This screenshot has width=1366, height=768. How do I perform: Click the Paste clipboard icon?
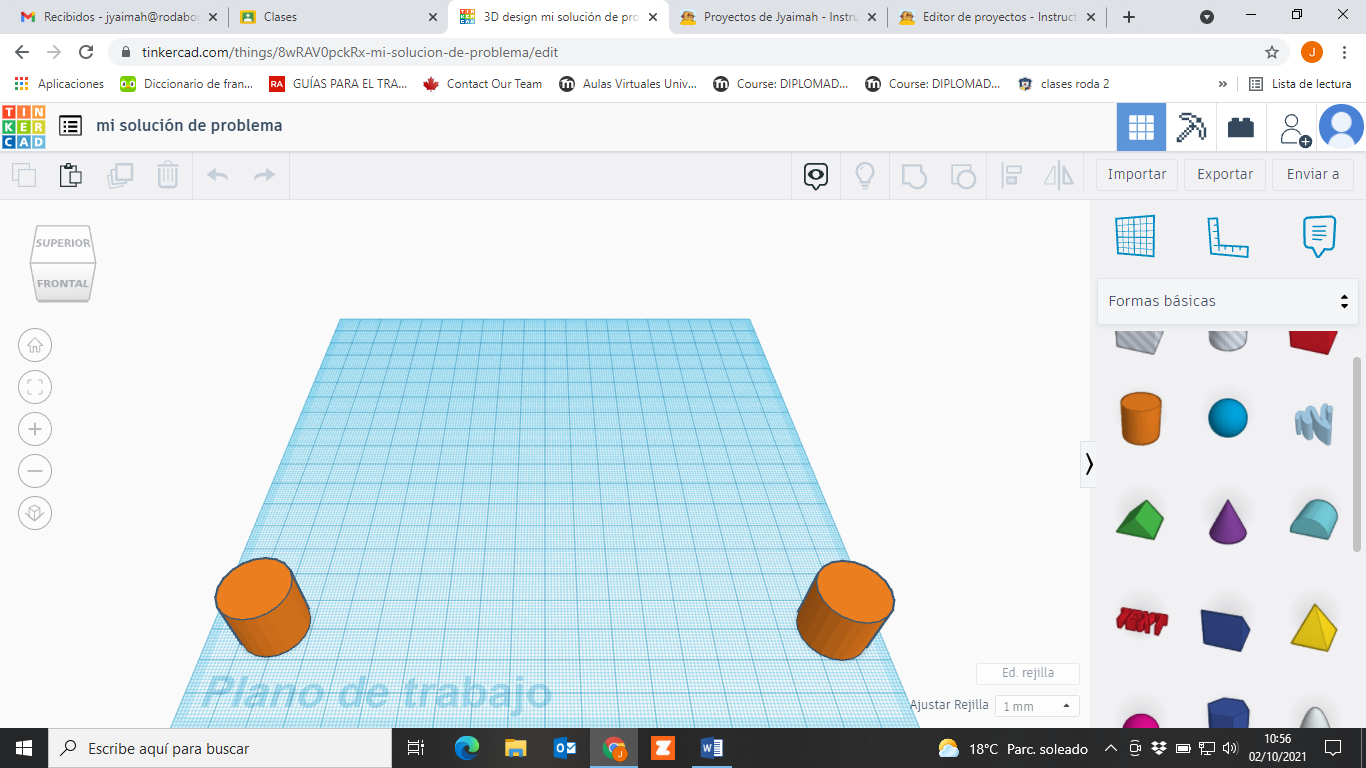70,175
